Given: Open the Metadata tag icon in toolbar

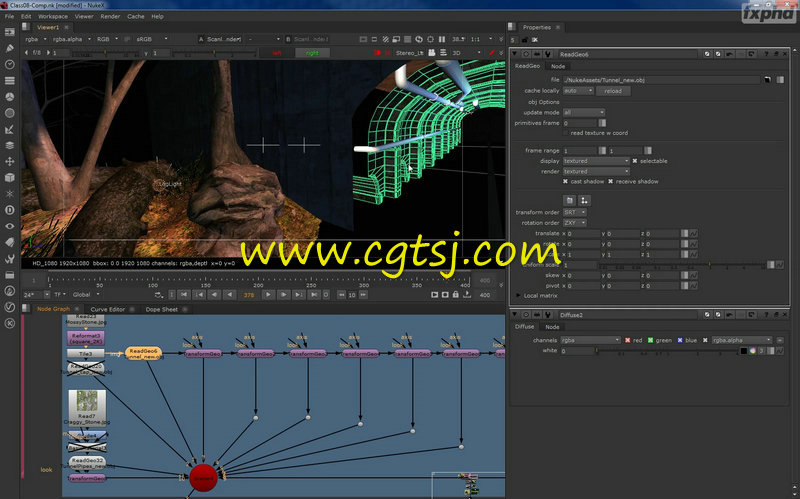Looking at the screenshot, I should click(x=9, y=242).
